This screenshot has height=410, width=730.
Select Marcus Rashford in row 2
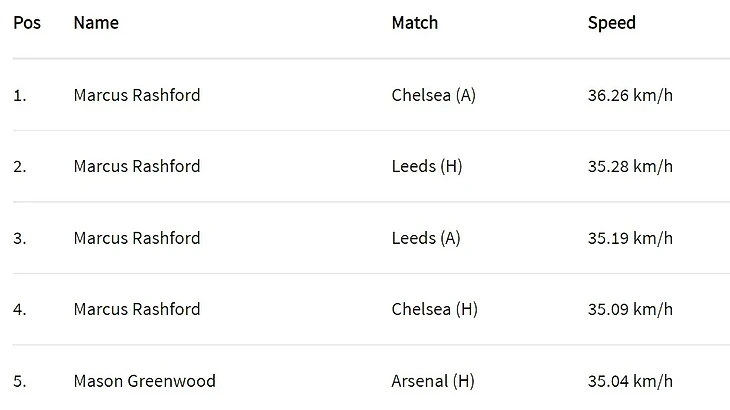(137, 166)
